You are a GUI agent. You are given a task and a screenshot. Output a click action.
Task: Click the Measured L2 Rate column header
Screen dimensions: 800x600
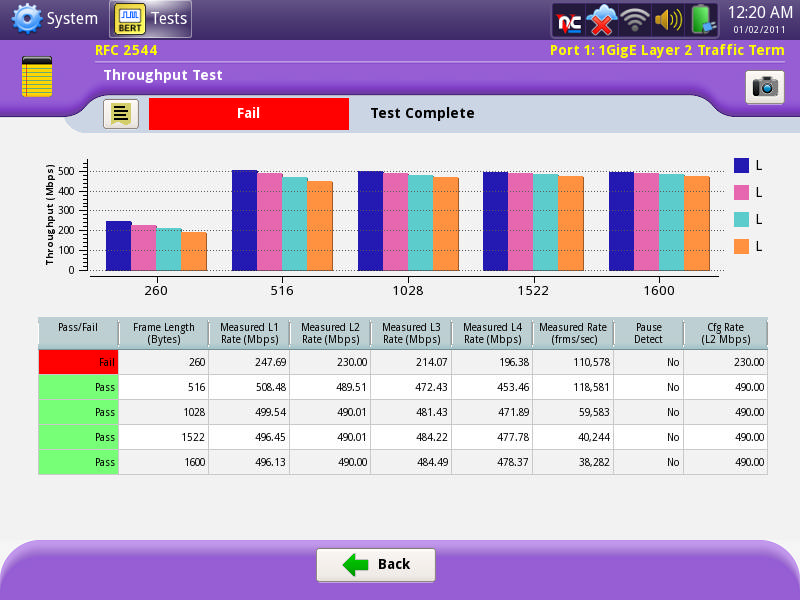coord(329,333)
